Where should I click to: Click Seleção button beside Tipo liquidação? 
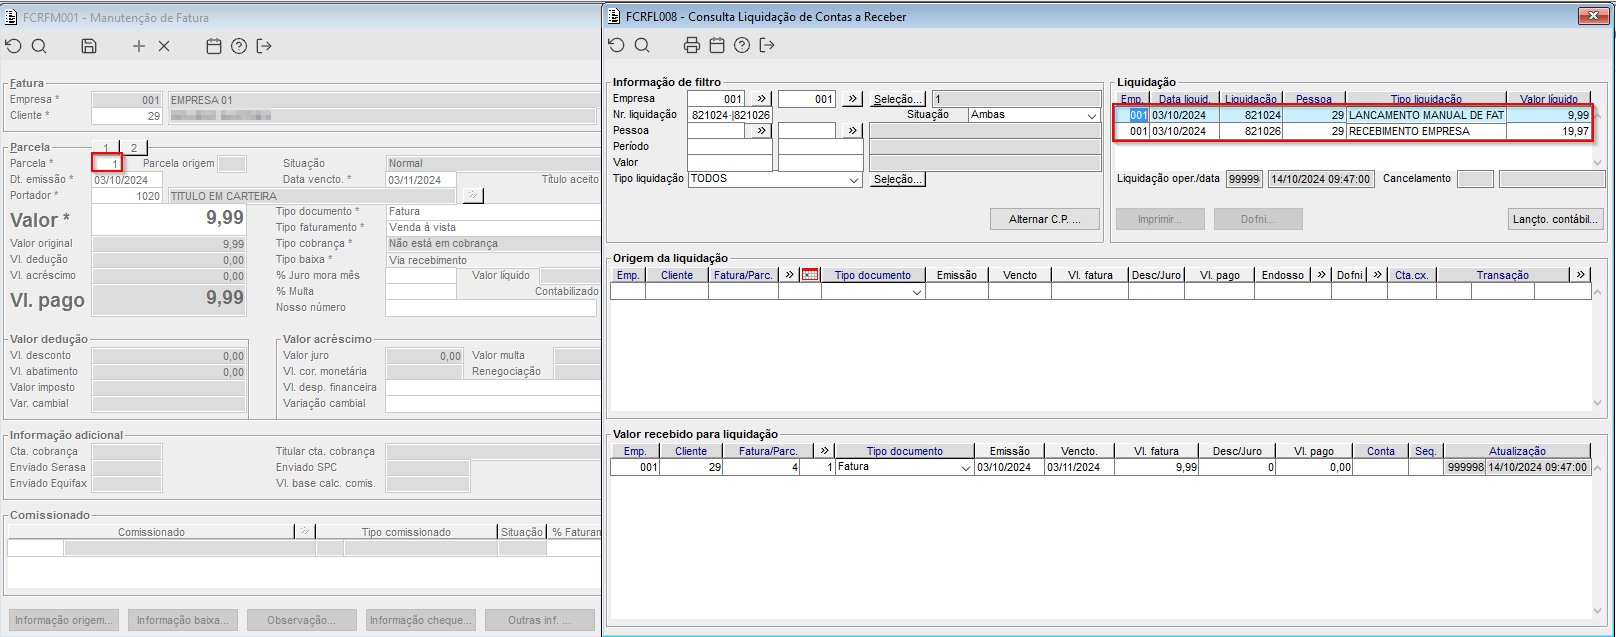pyautogui.click(x=898, y=179)
